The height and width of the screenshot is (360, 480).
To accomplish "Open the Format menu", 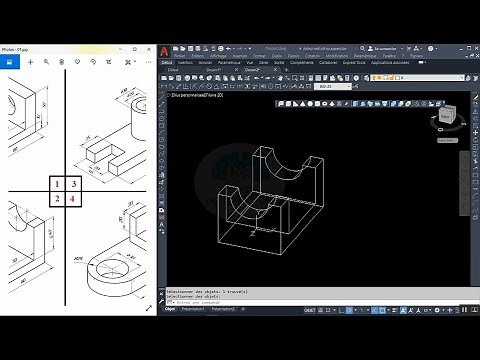I will tap(259, 56).
